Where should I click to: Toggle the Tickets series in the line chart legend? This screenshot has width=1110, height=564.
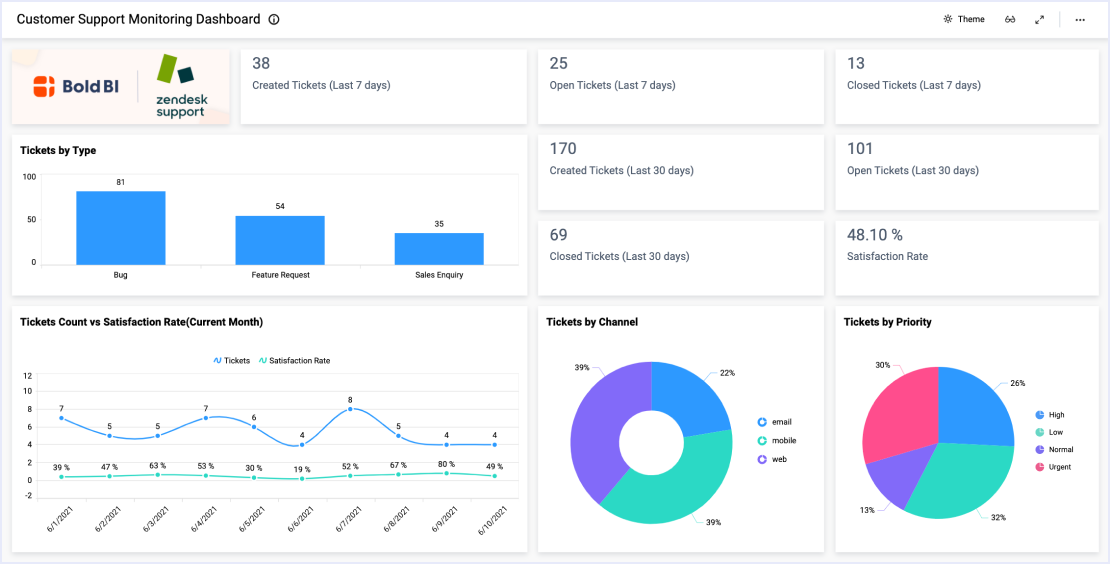(231, 360)
